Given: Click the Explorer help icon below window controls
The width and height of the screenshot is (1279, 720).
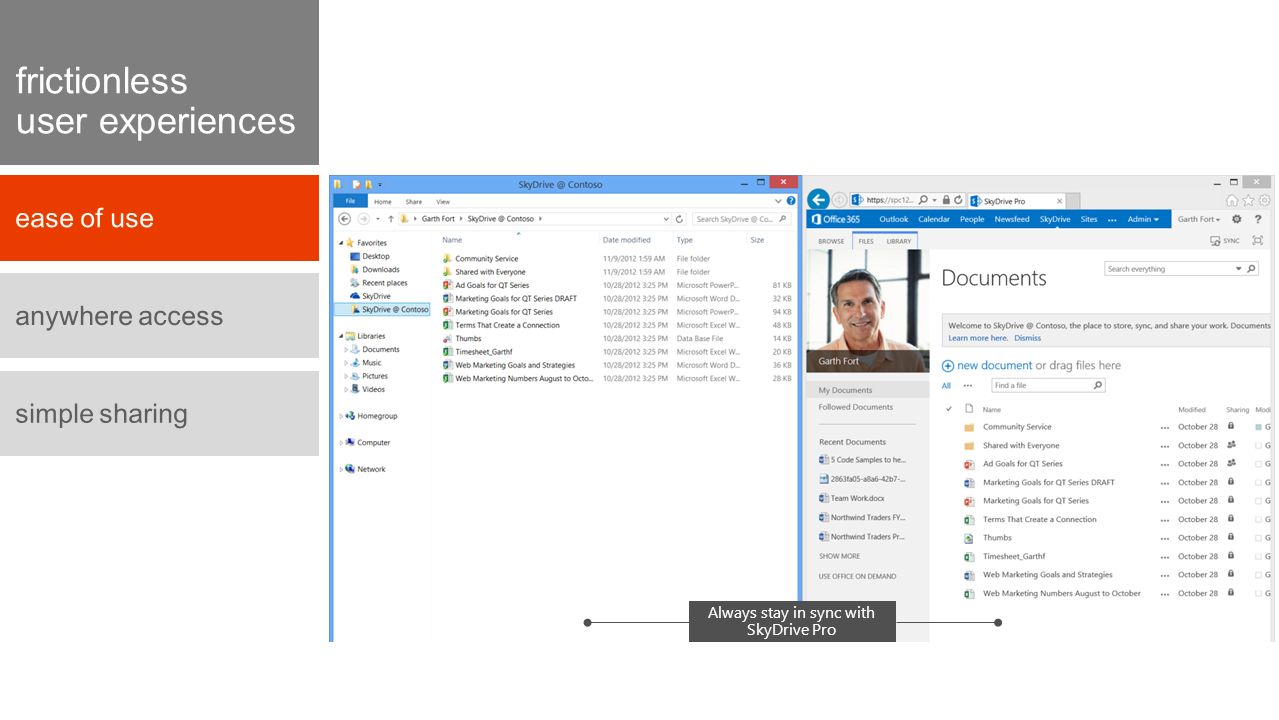Looking at the screenshot, I should click(x=791, y=201).
